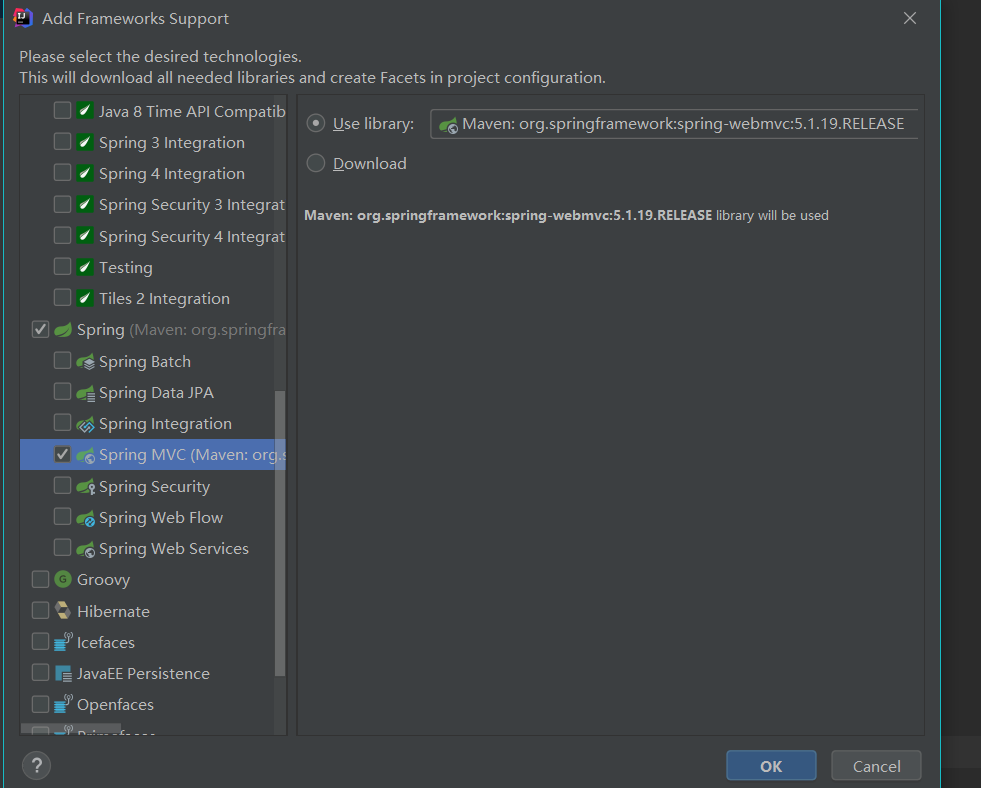Check the Spring 3 Integration checkbox

62,141
